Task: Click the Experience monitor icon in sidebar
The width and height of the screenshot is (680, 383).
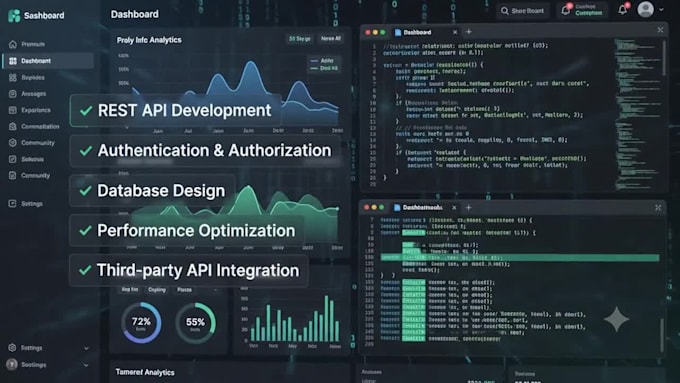Action: pyautogui.click(x=13, y=110)
